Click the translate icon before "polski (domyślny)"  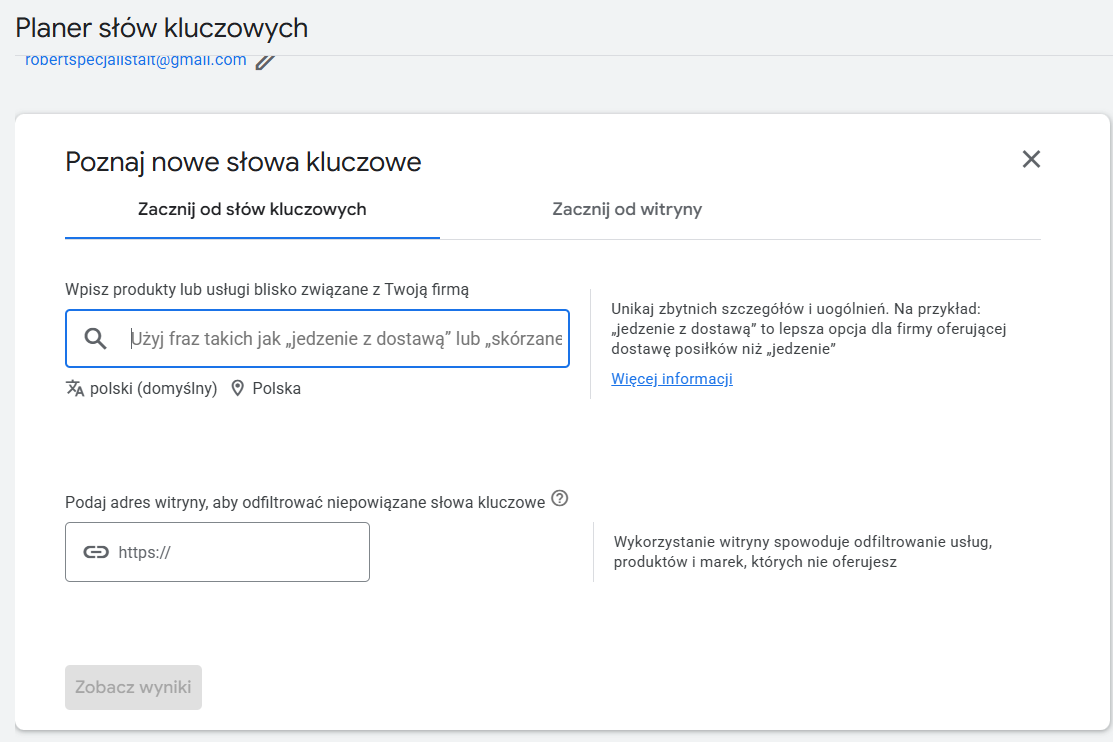coord(75,388)
